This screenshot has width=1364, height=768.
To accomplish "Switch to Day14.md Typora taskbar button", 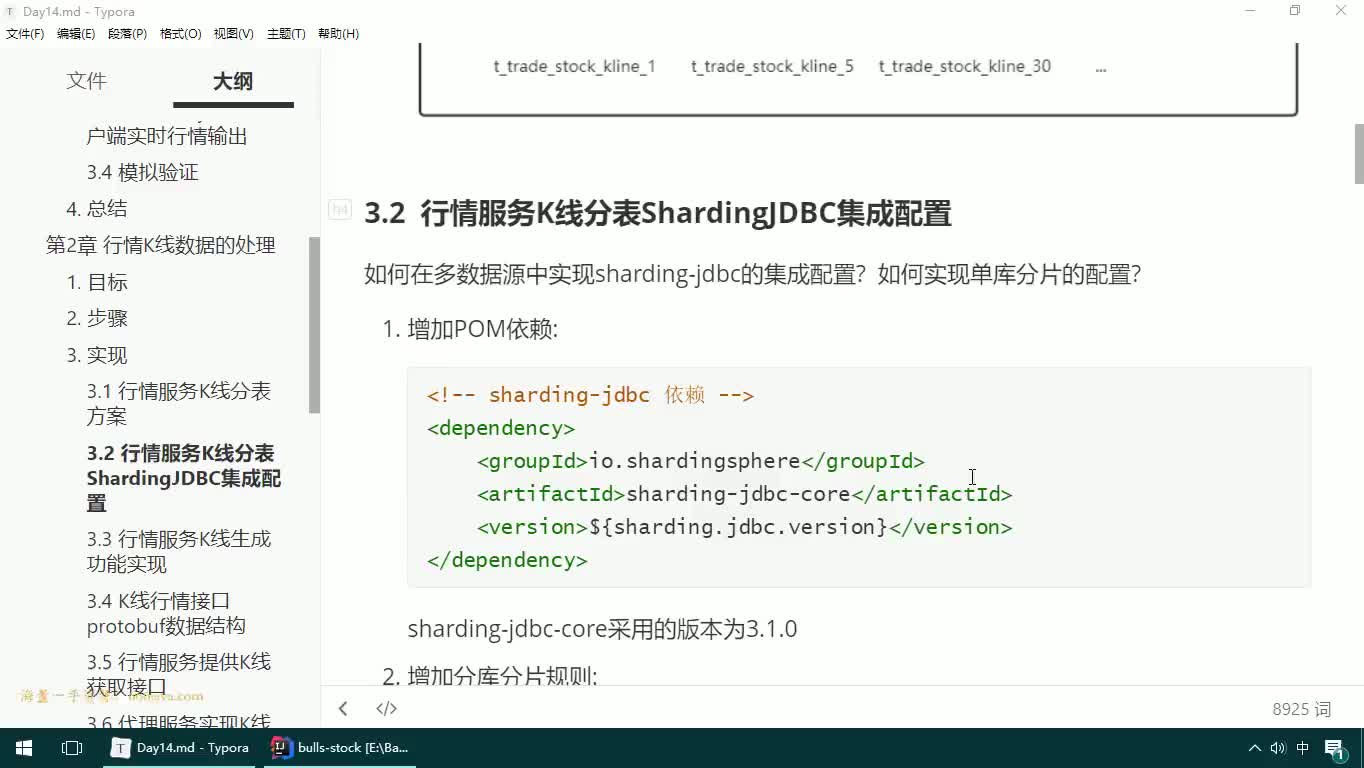I will 182,748.
